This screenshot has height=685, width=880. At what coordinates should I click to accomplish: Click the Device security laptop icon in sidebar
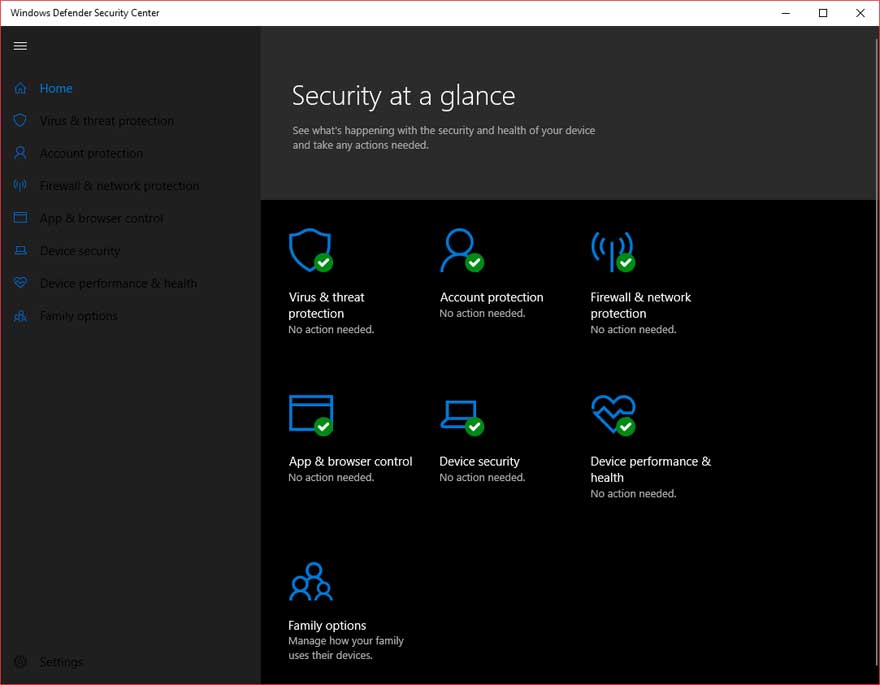pos(20,250)
